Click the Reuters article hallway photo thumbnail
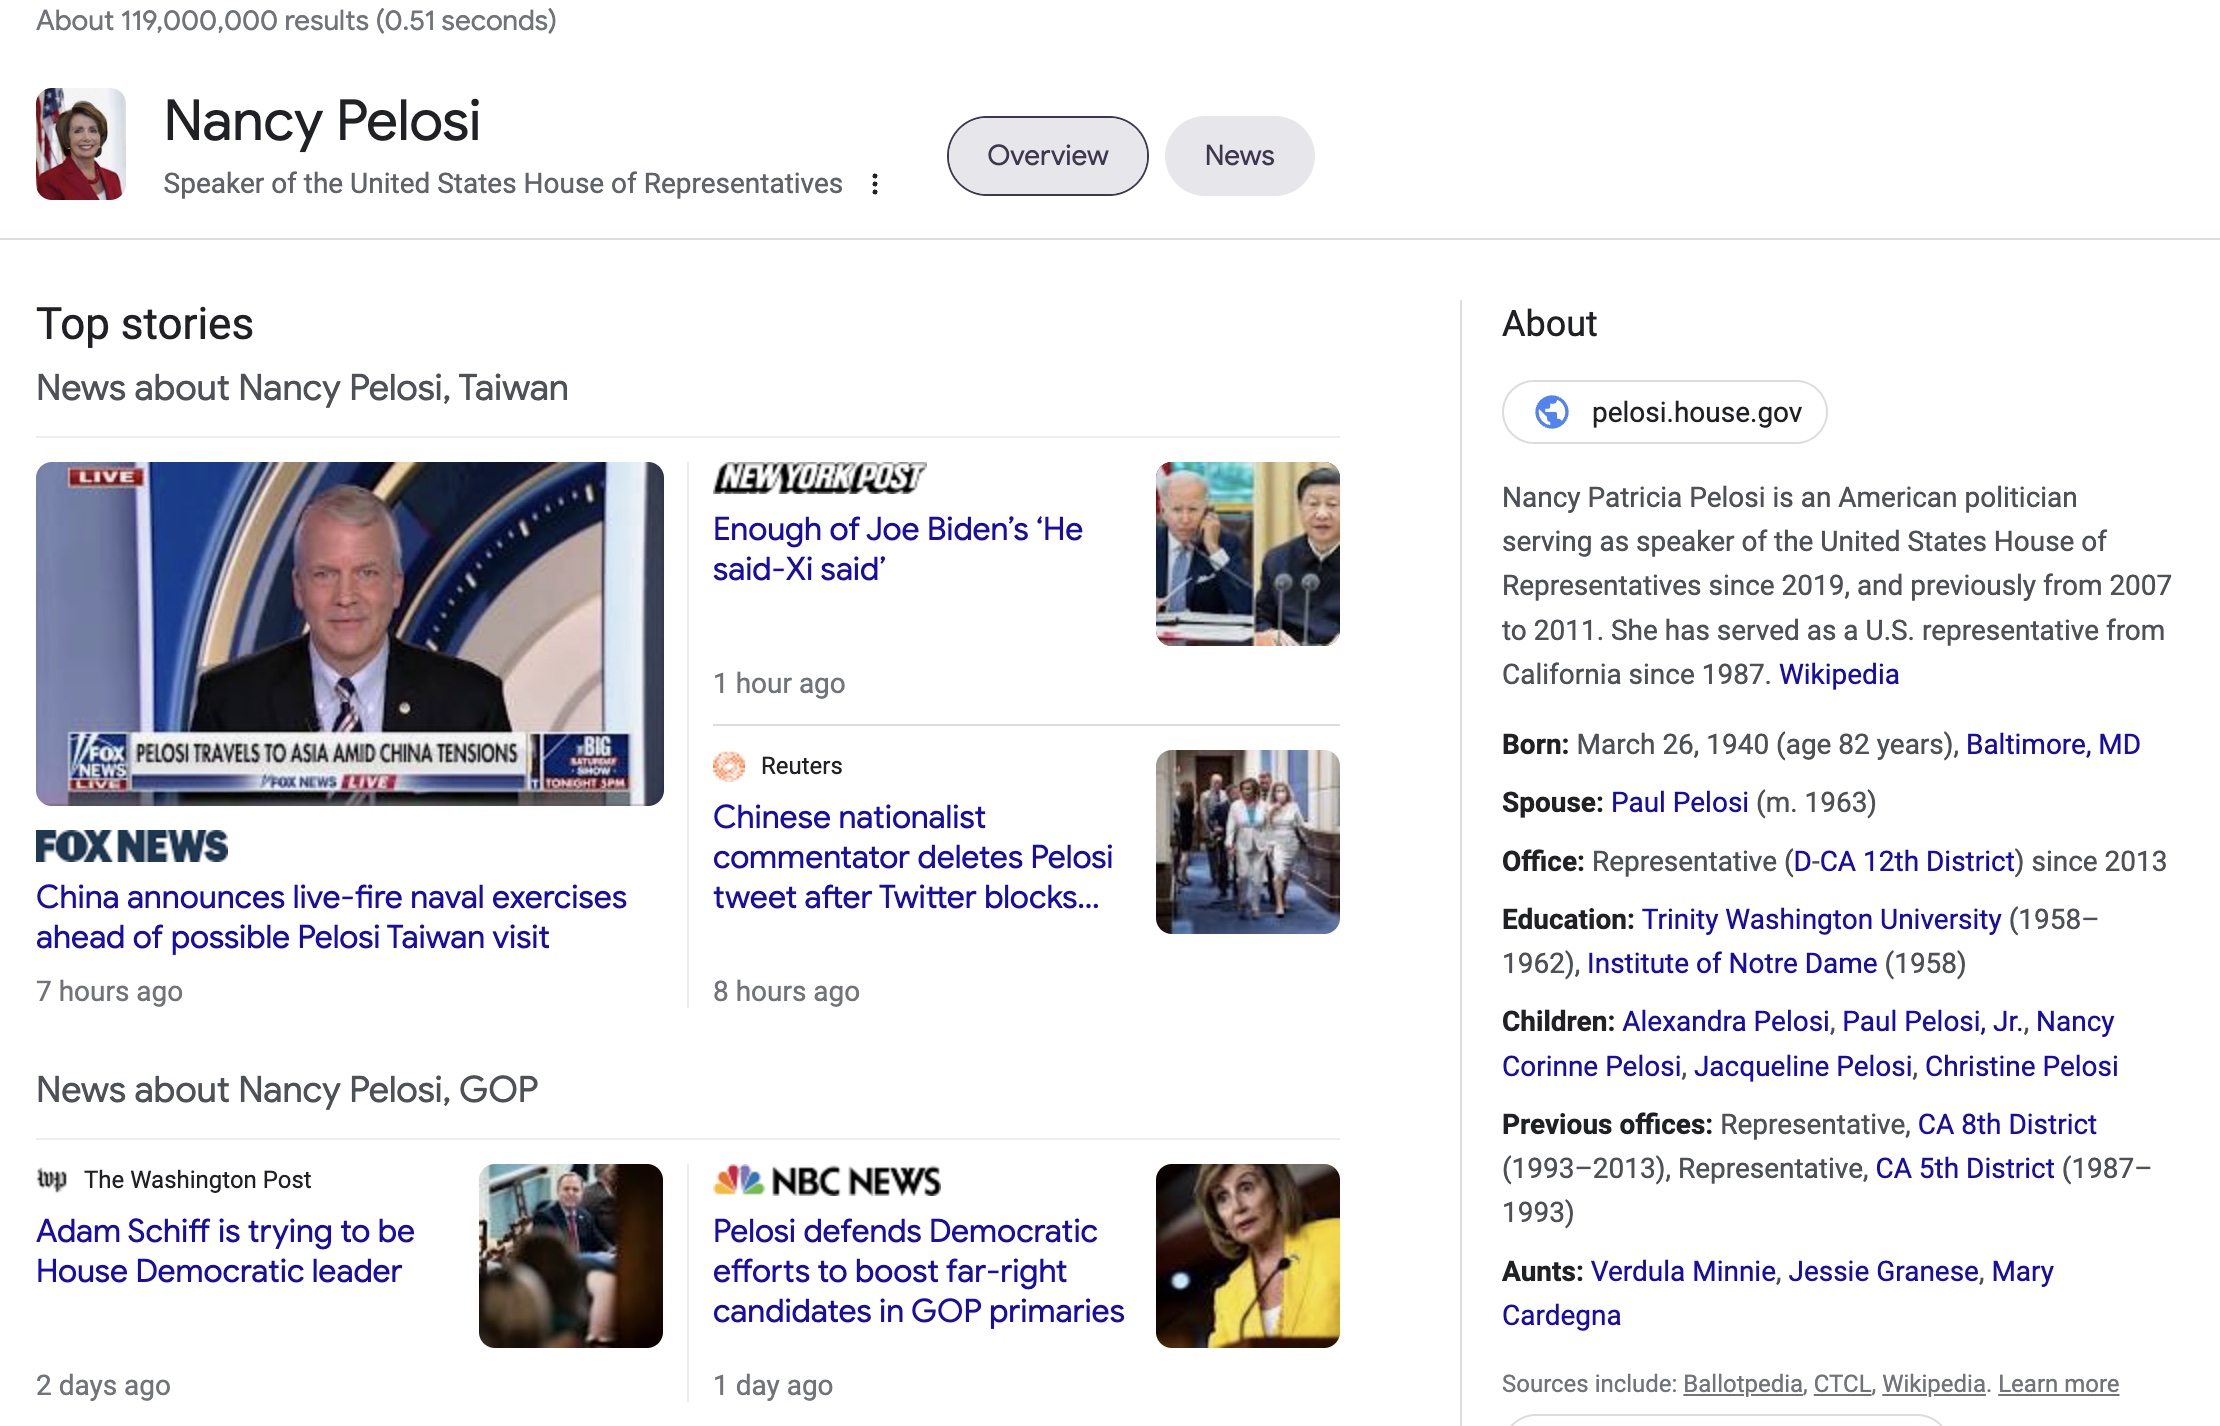 click(1248, 842)
